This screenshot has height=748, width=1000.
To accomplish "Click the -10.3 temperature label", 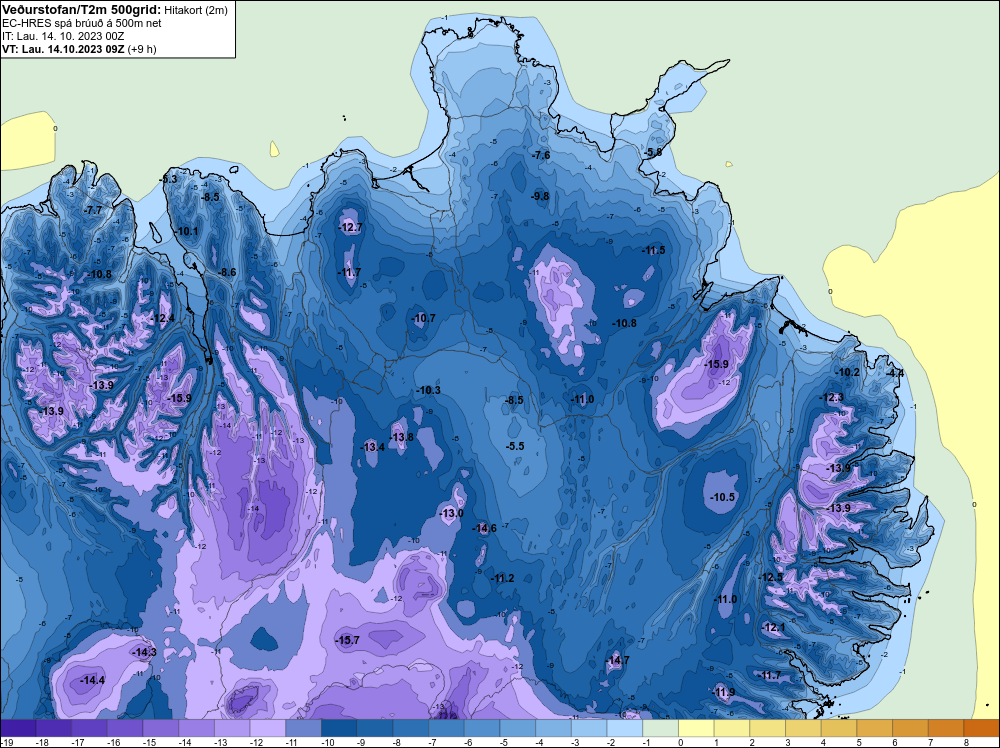I will (429, 390).
